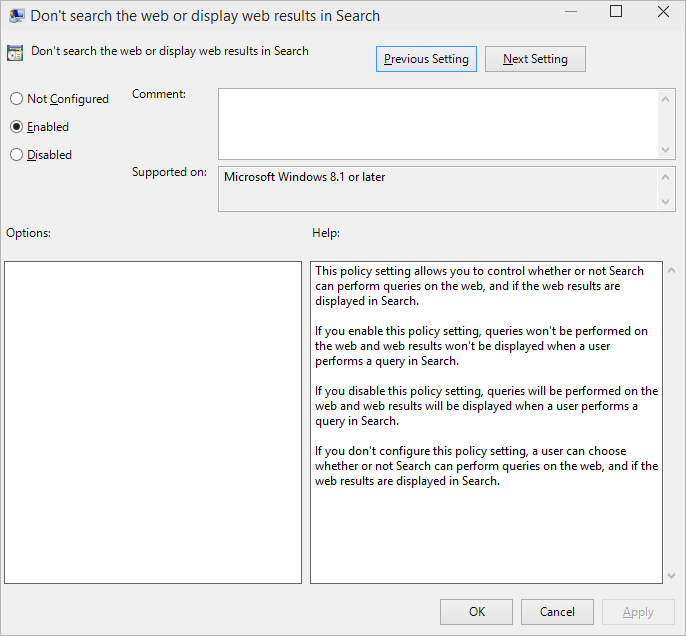Click the Help pane scroll up arrow
This screenshot has width=686, height=636.
coord(672,270)
